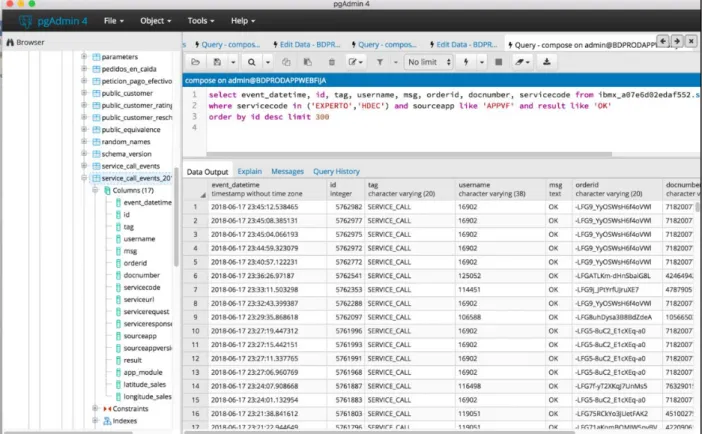Click the tag column header
Screen dimensions: 702x434
(x=410, y=189)
